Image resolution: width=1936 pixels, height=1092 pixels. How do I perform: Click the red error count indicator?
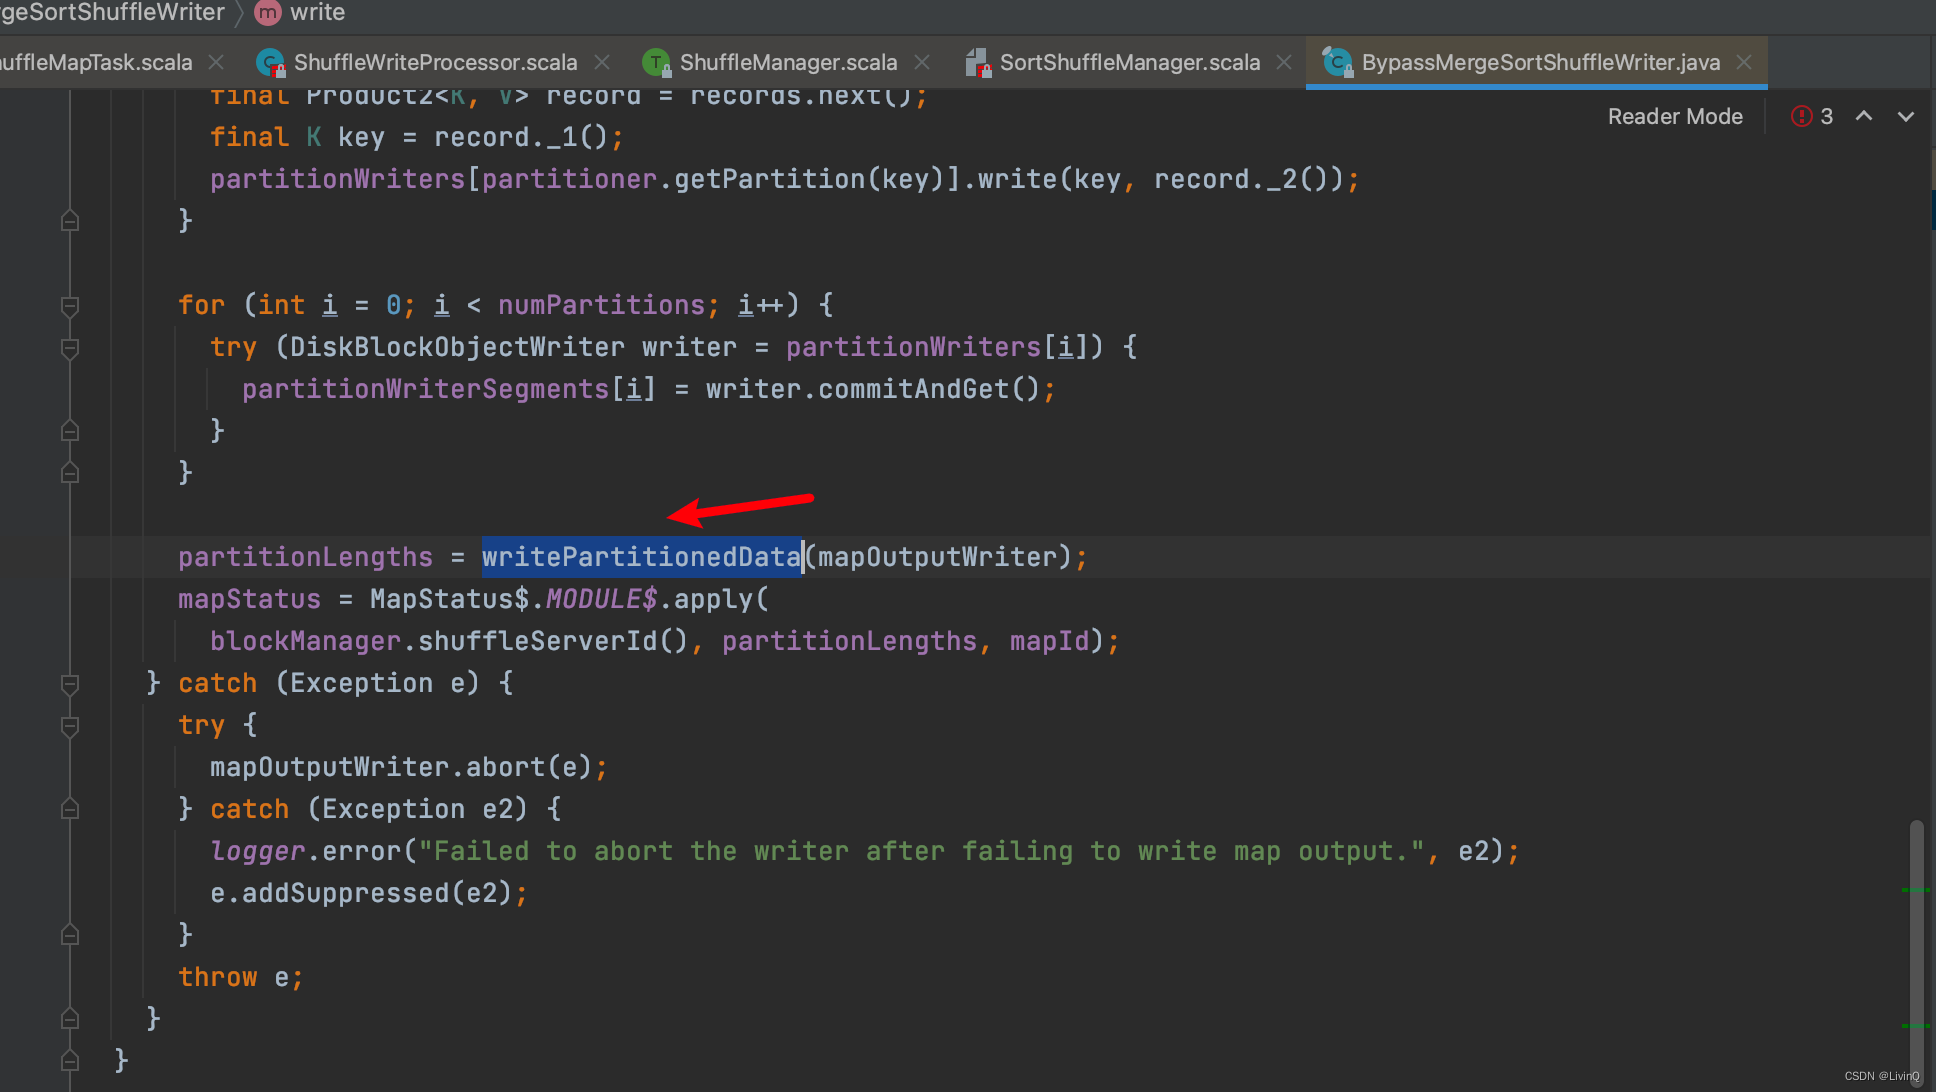[1811, 117]
